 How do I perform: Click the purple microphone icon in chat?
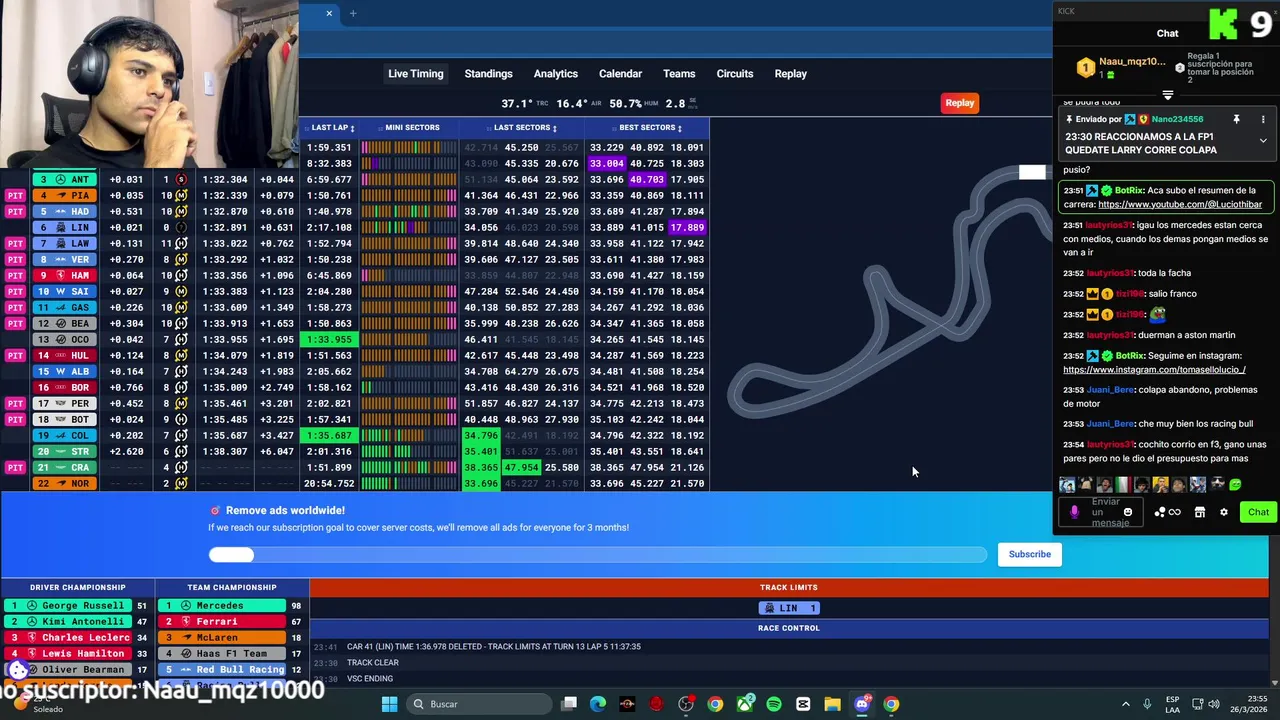pyautogui.click(x=1074, y=512)
